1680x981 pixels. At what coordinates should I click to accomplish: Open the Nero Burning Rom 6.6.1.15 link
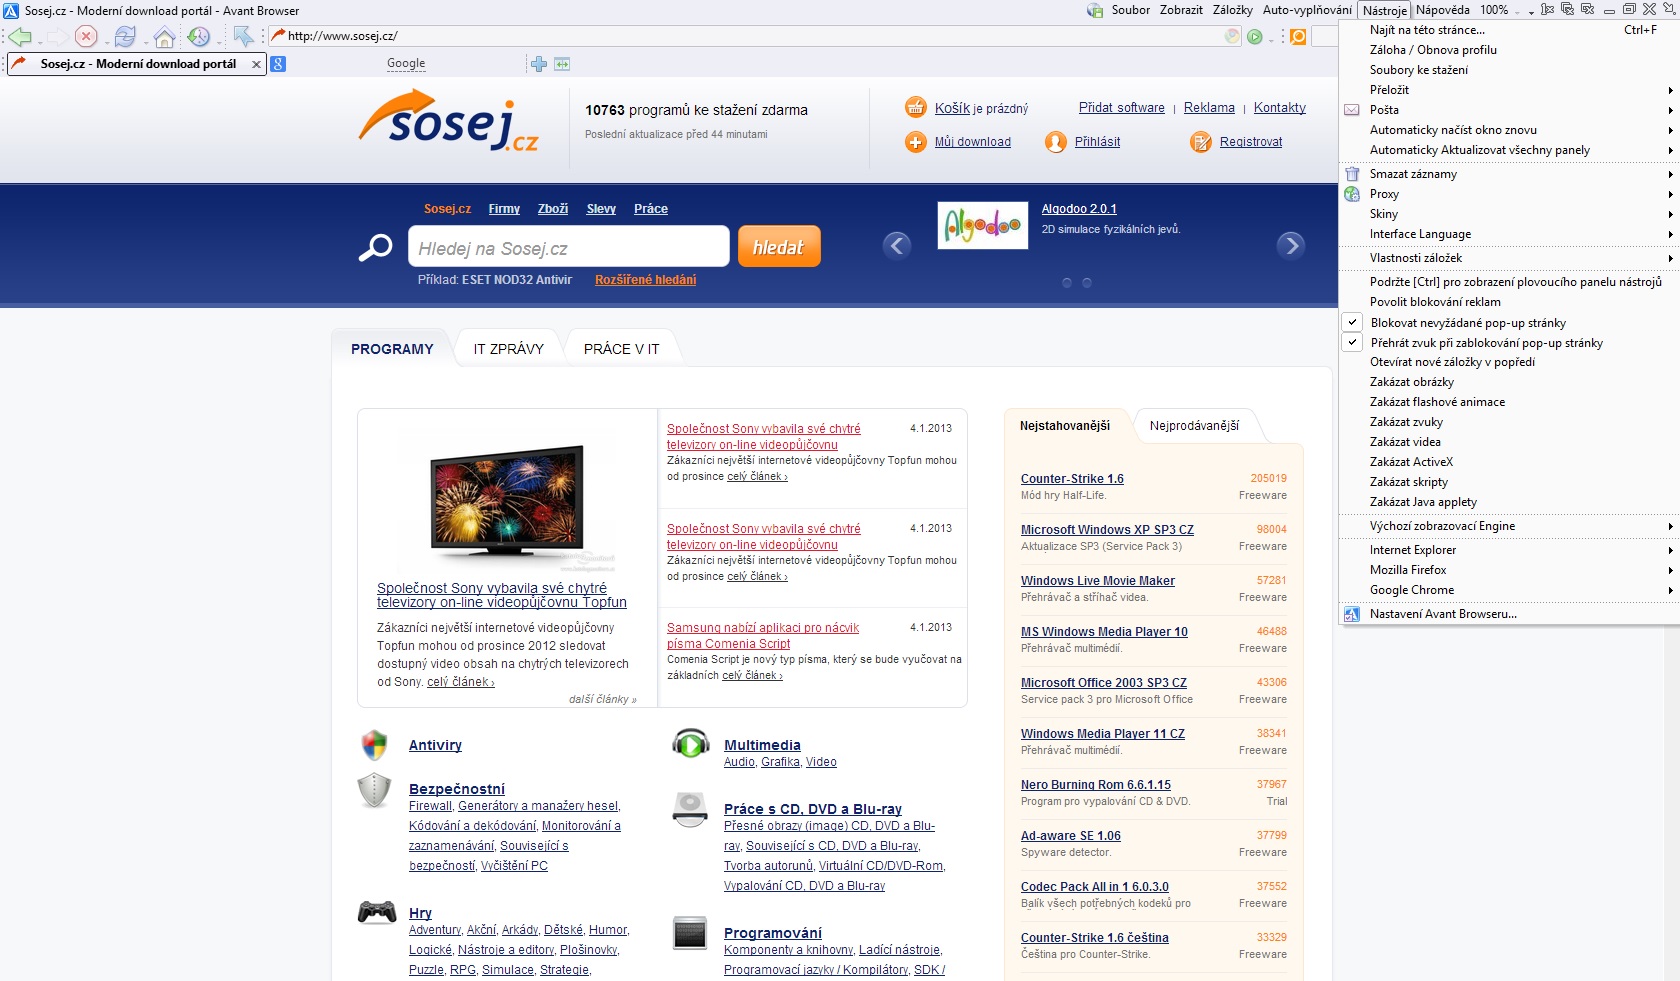(x=1096, y=785)
